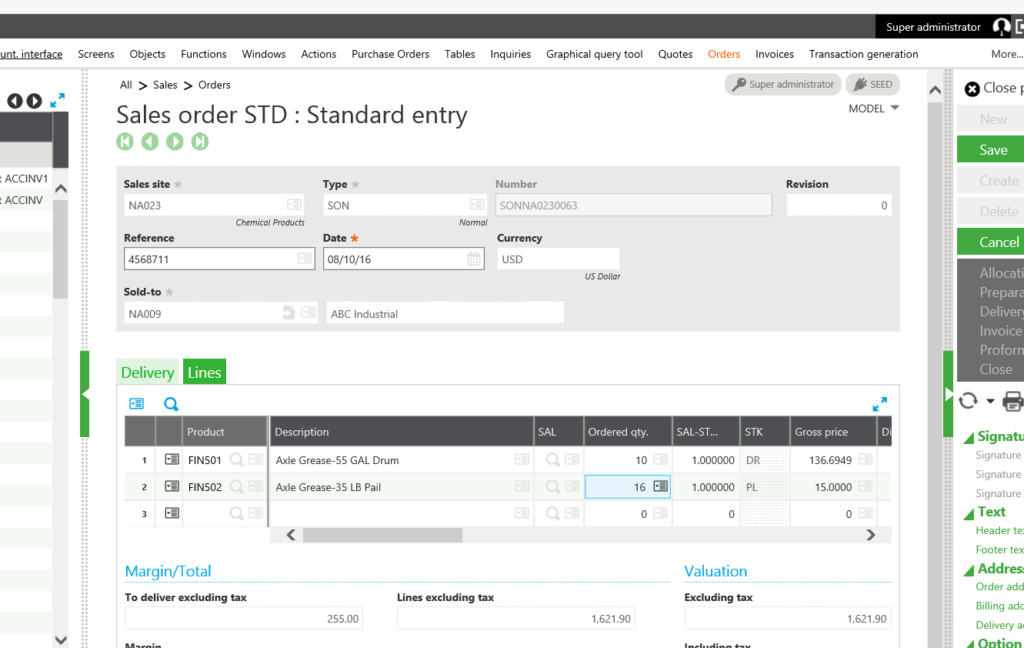Open the calendar picker in Date field
Screen dimensions: 1024x648
474,259
